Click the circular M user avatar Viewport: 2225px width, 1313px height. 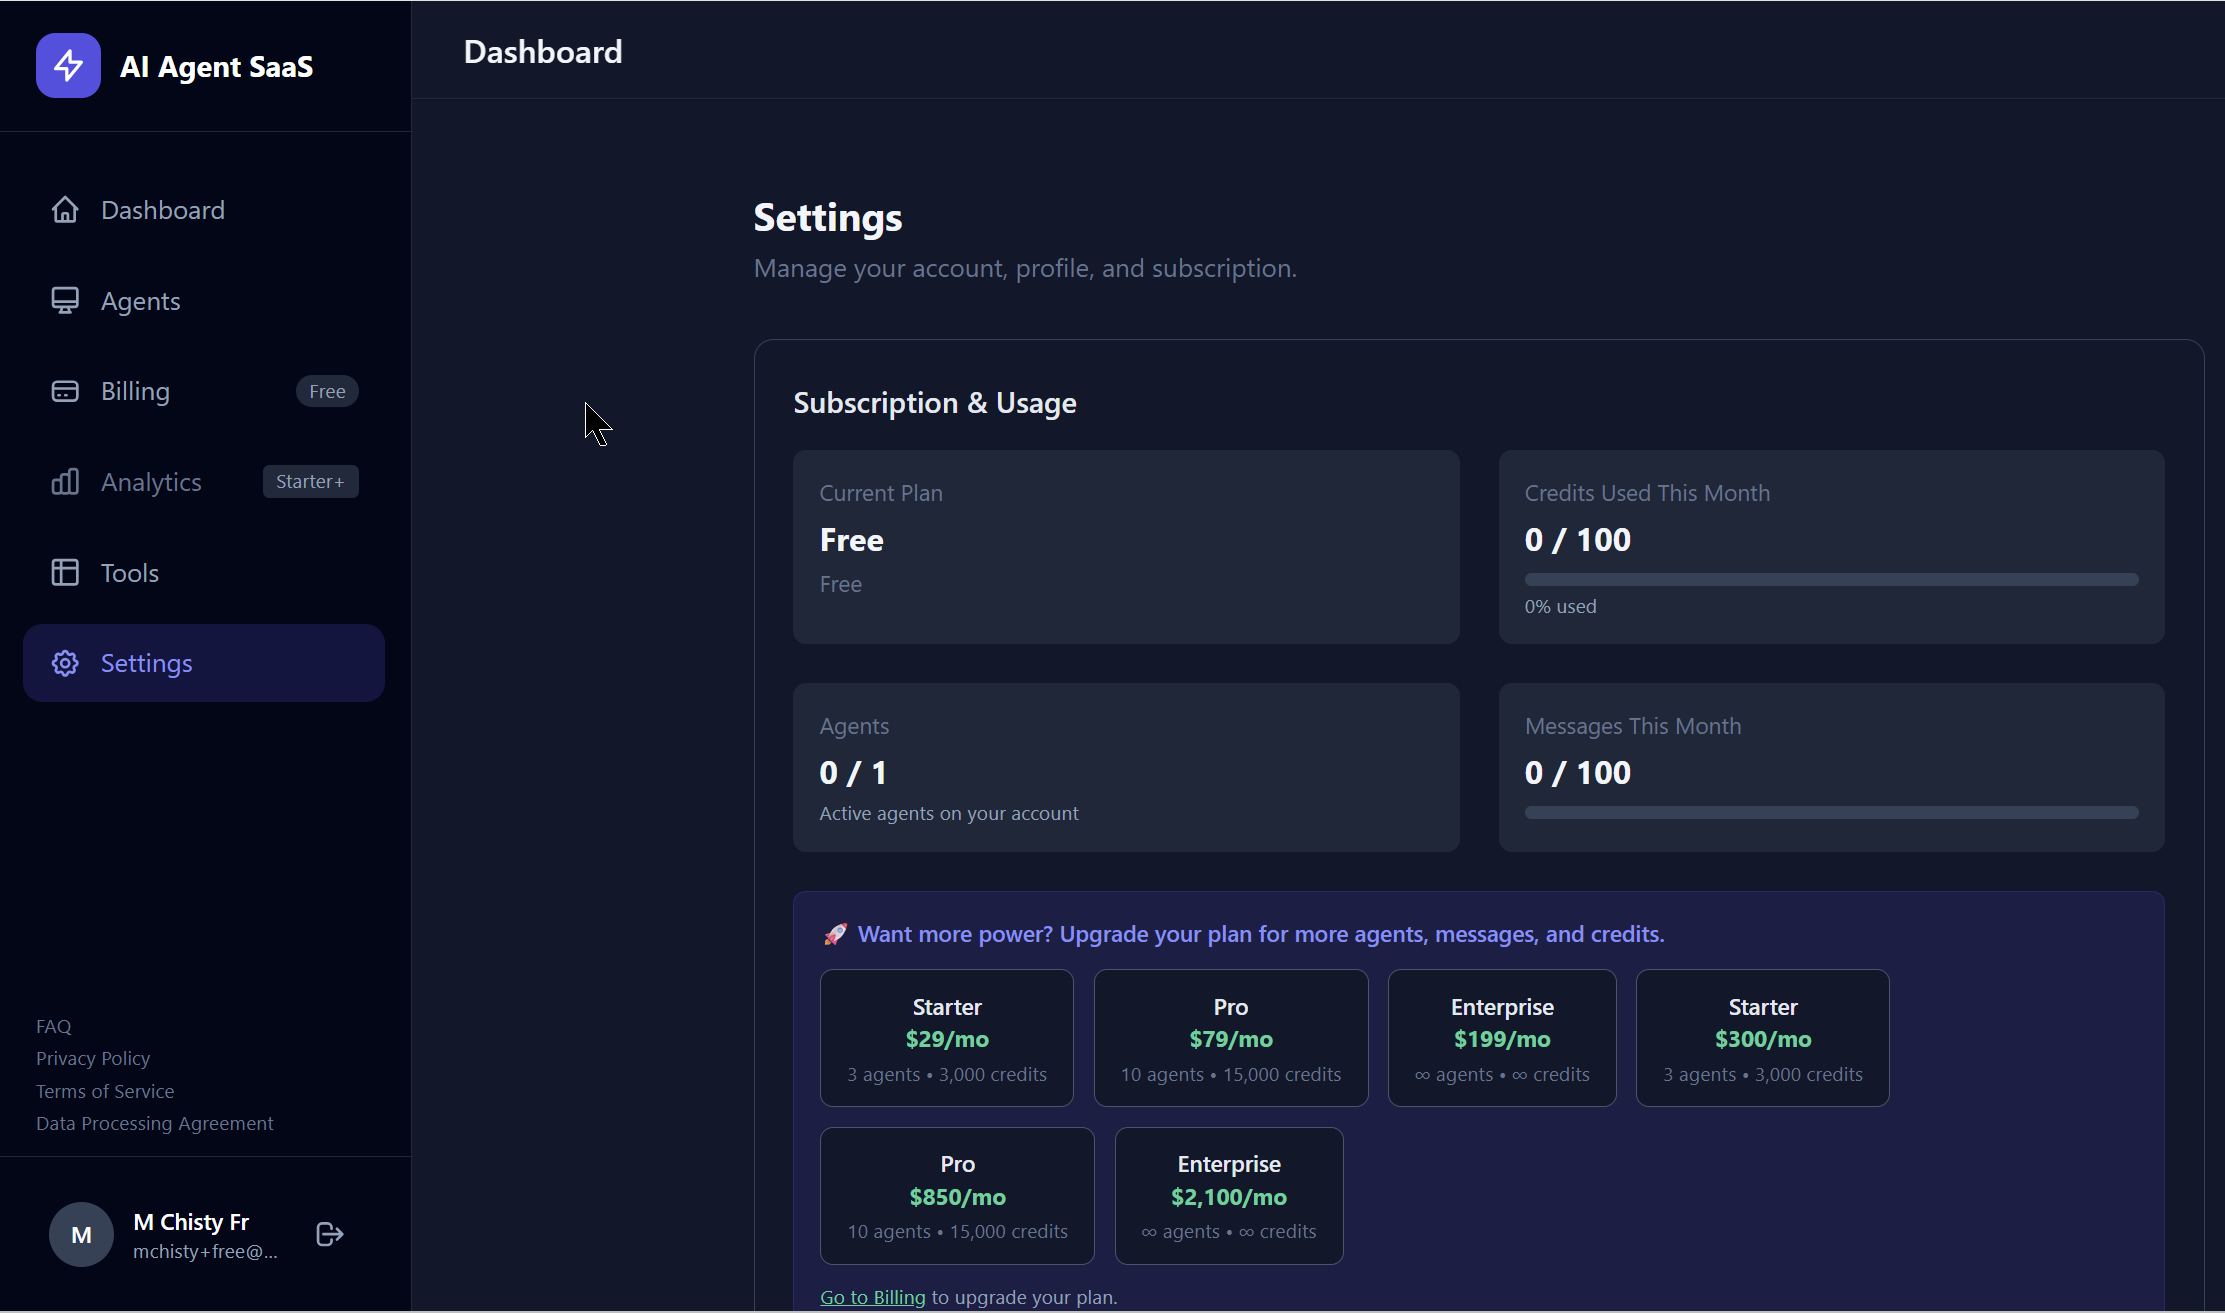coord(80,1234)
